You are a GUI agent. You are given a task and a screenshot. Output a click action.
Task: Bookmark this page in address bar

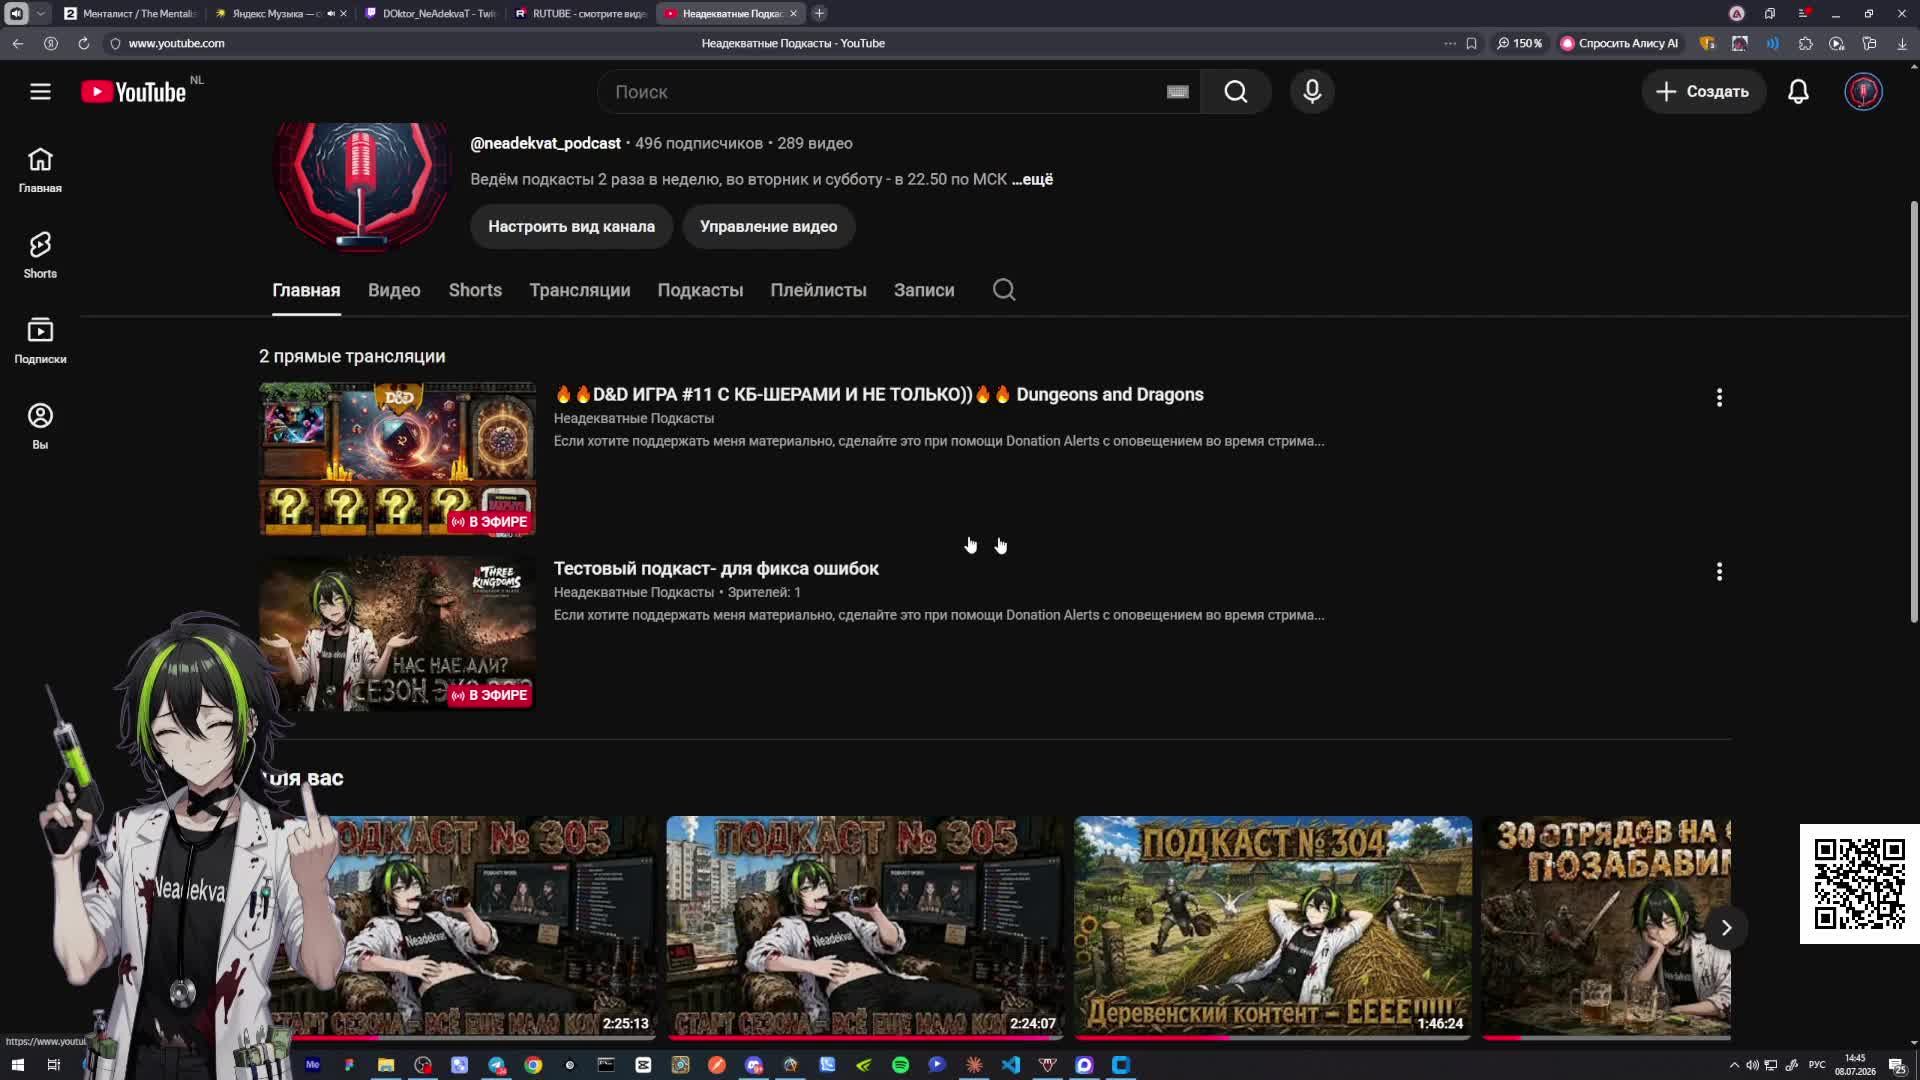pyautogui.click(x=1471, y=43)
